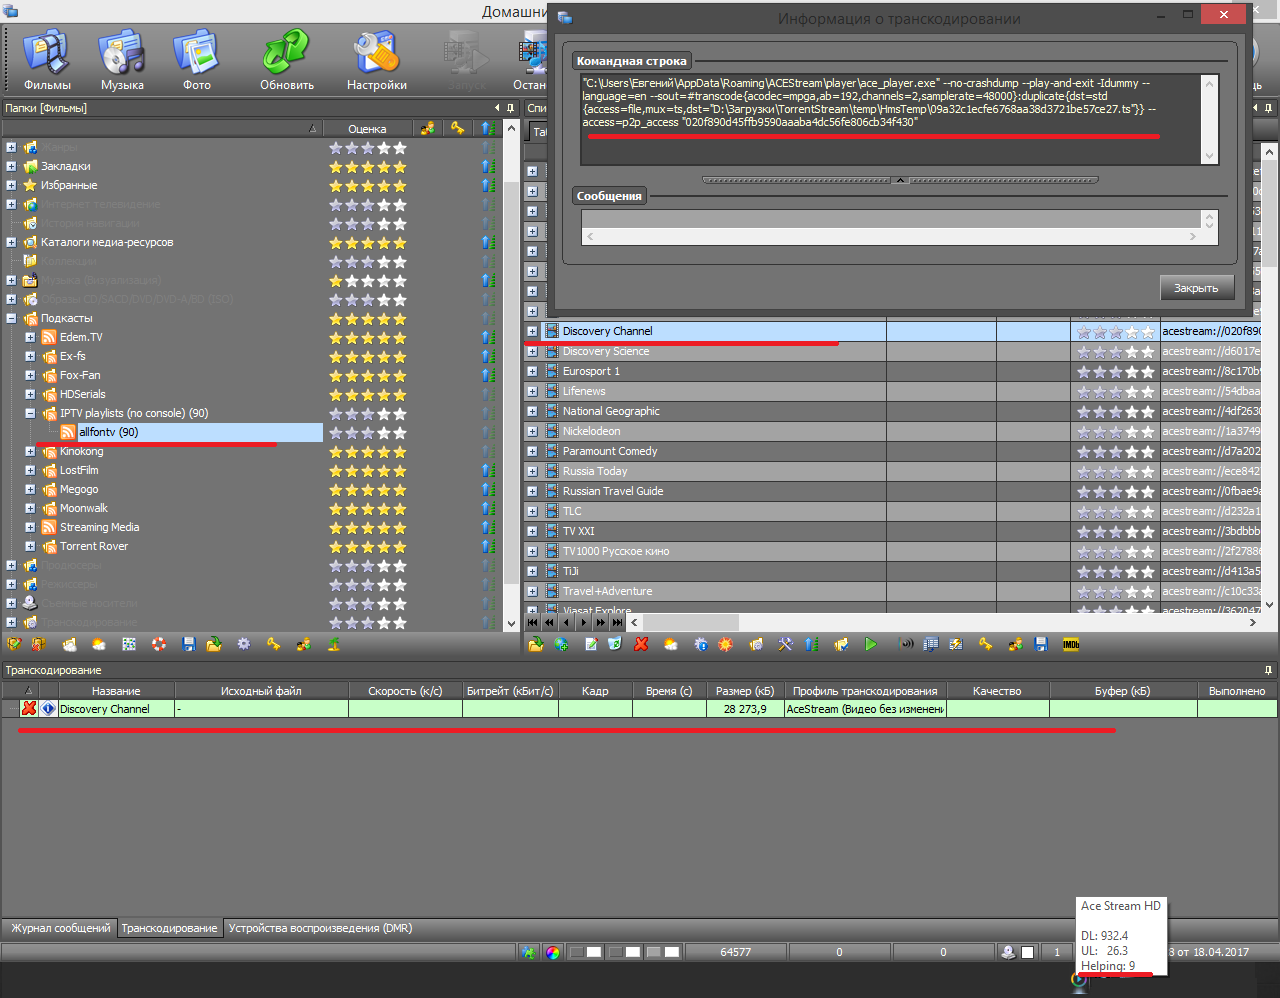
Task: Open the Музыка (Music) section
Action: 122,60
